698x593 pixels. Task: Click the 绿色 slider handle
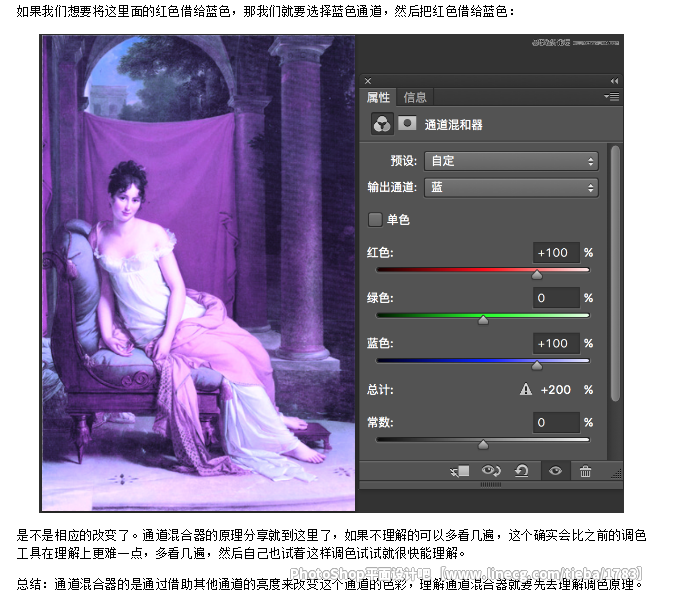coord(483,320)
